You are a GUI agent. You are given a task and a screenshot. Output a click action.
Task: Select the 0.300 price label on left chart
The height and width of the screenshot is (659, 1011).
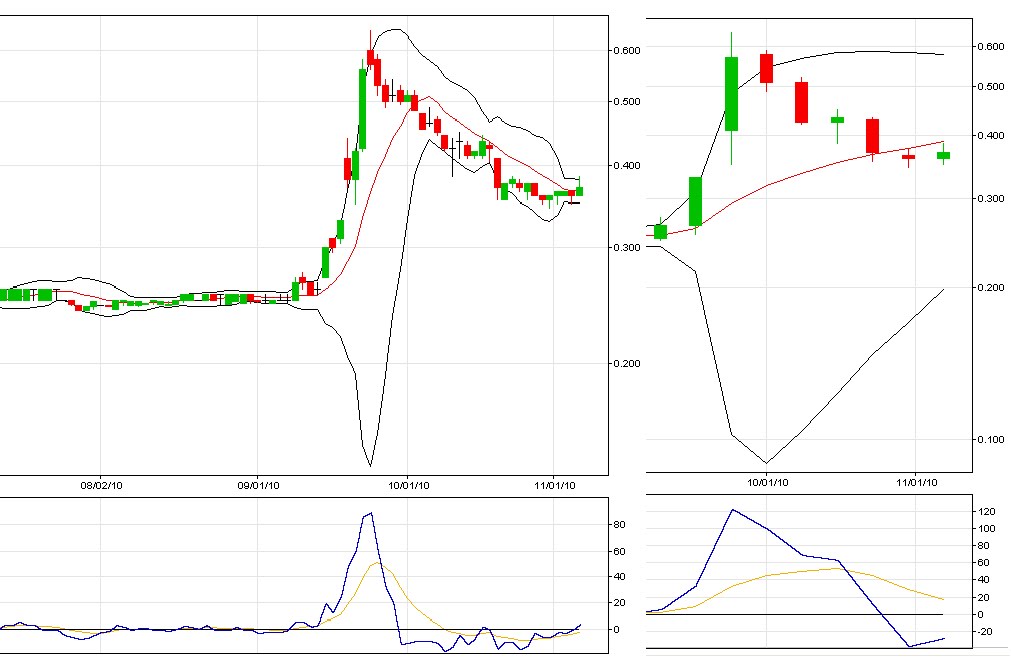[x=627, y=247]
